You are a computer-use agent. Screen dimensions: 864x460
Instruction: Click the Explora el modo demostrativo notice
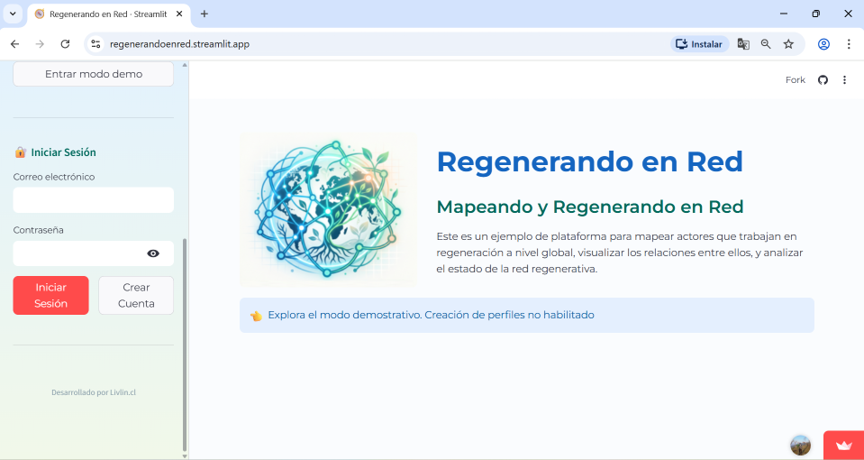(526, 315)
